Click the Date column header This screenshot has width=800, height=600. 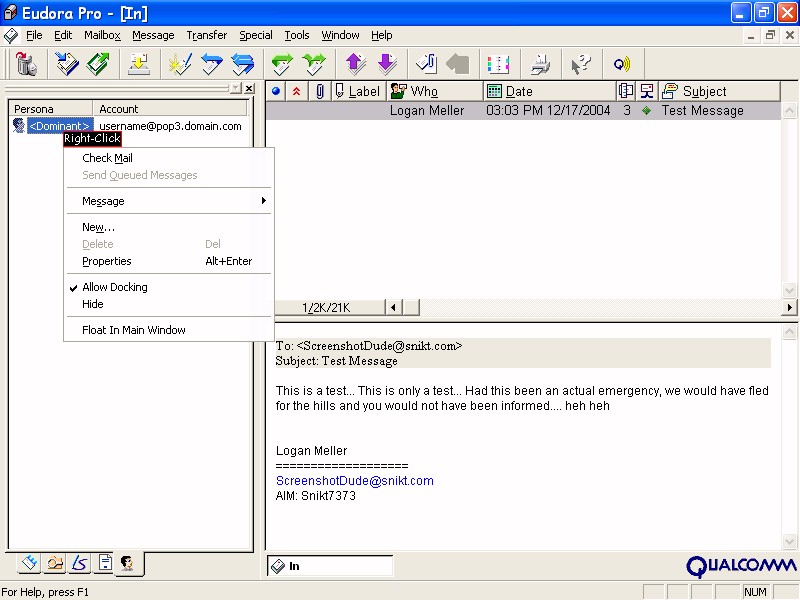tap(549, 91)
